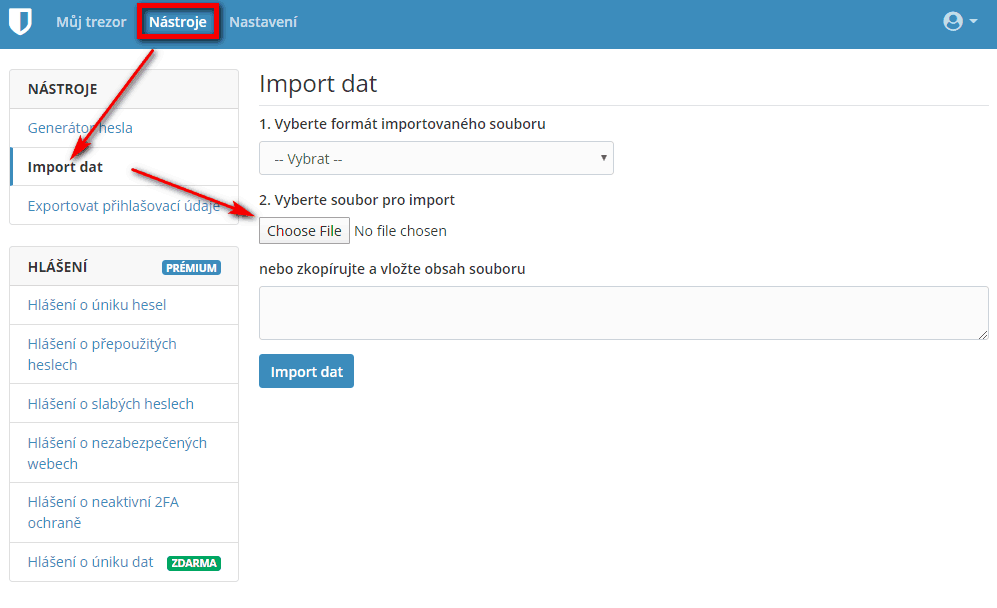Click the Choose File button
This screenshot has height=608, width=997.
[x=304, y=231]
